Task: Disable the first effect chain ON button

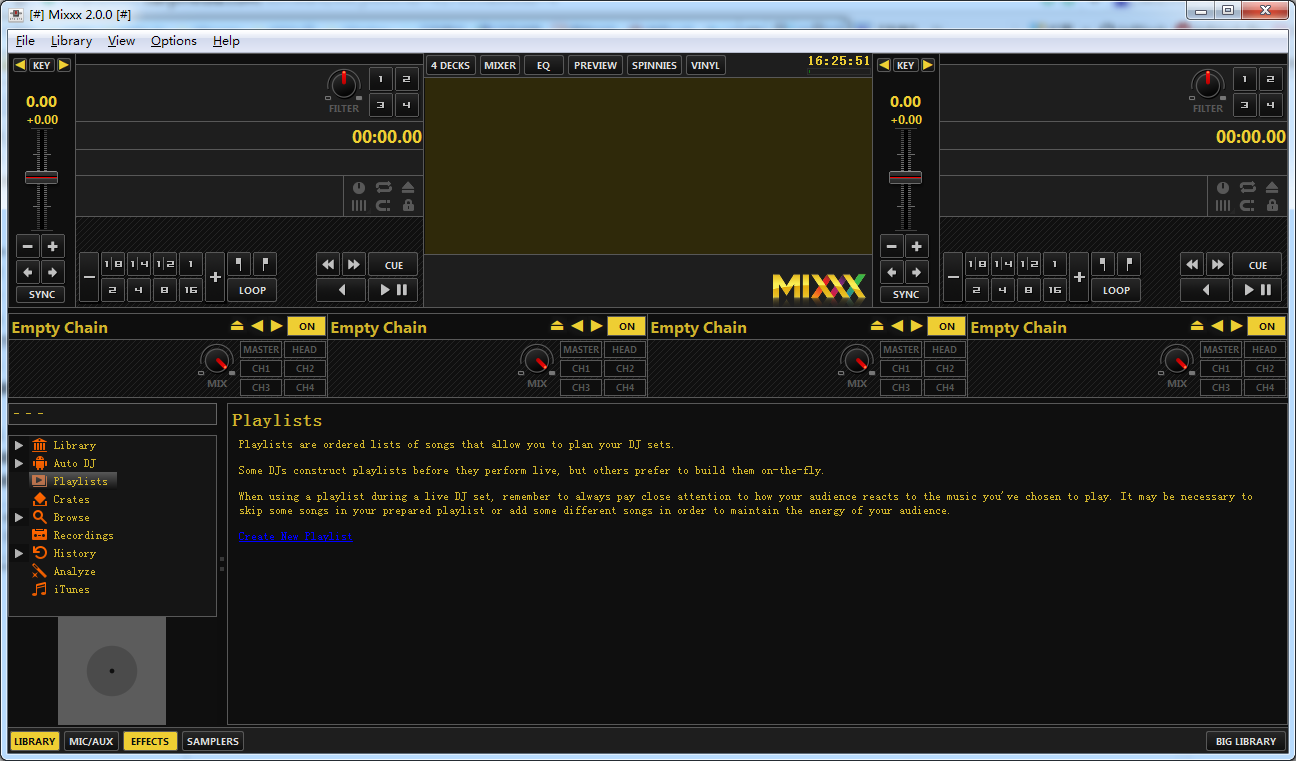Action: pos(306,326)
